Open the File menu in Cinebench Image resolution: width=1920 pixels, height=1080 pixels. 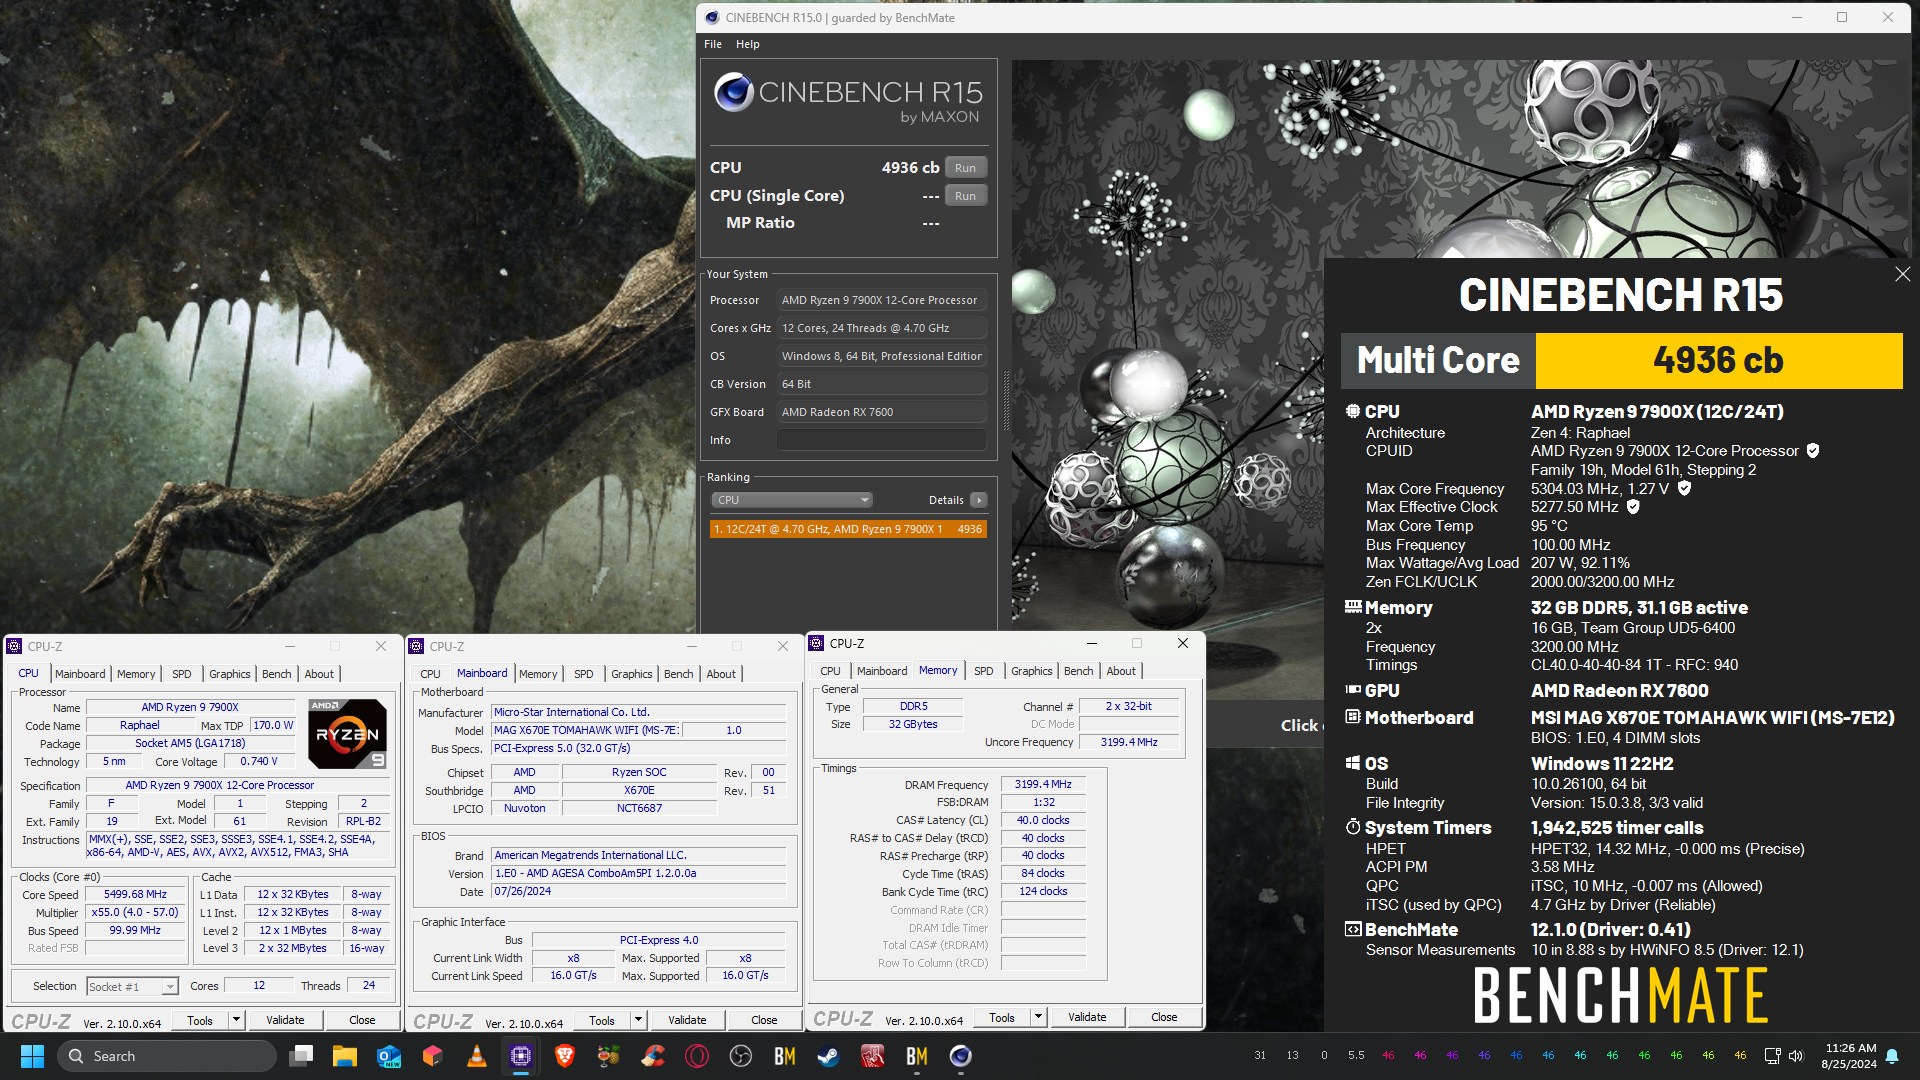point(713,44)
